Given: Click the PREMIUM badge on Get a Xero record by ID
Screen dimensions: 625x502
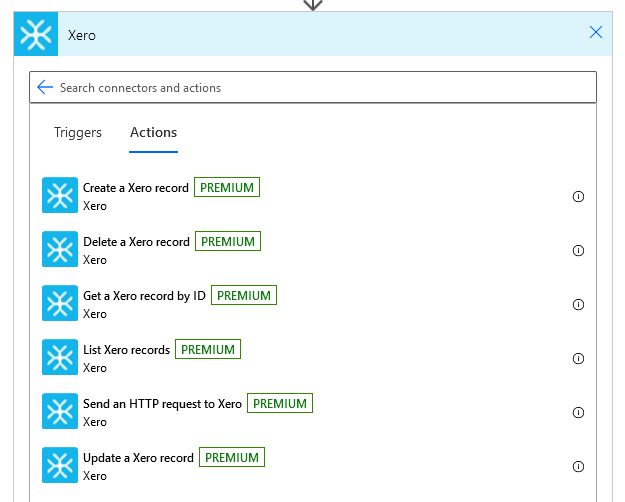Looking at the screenshot, I should [244, 295].
